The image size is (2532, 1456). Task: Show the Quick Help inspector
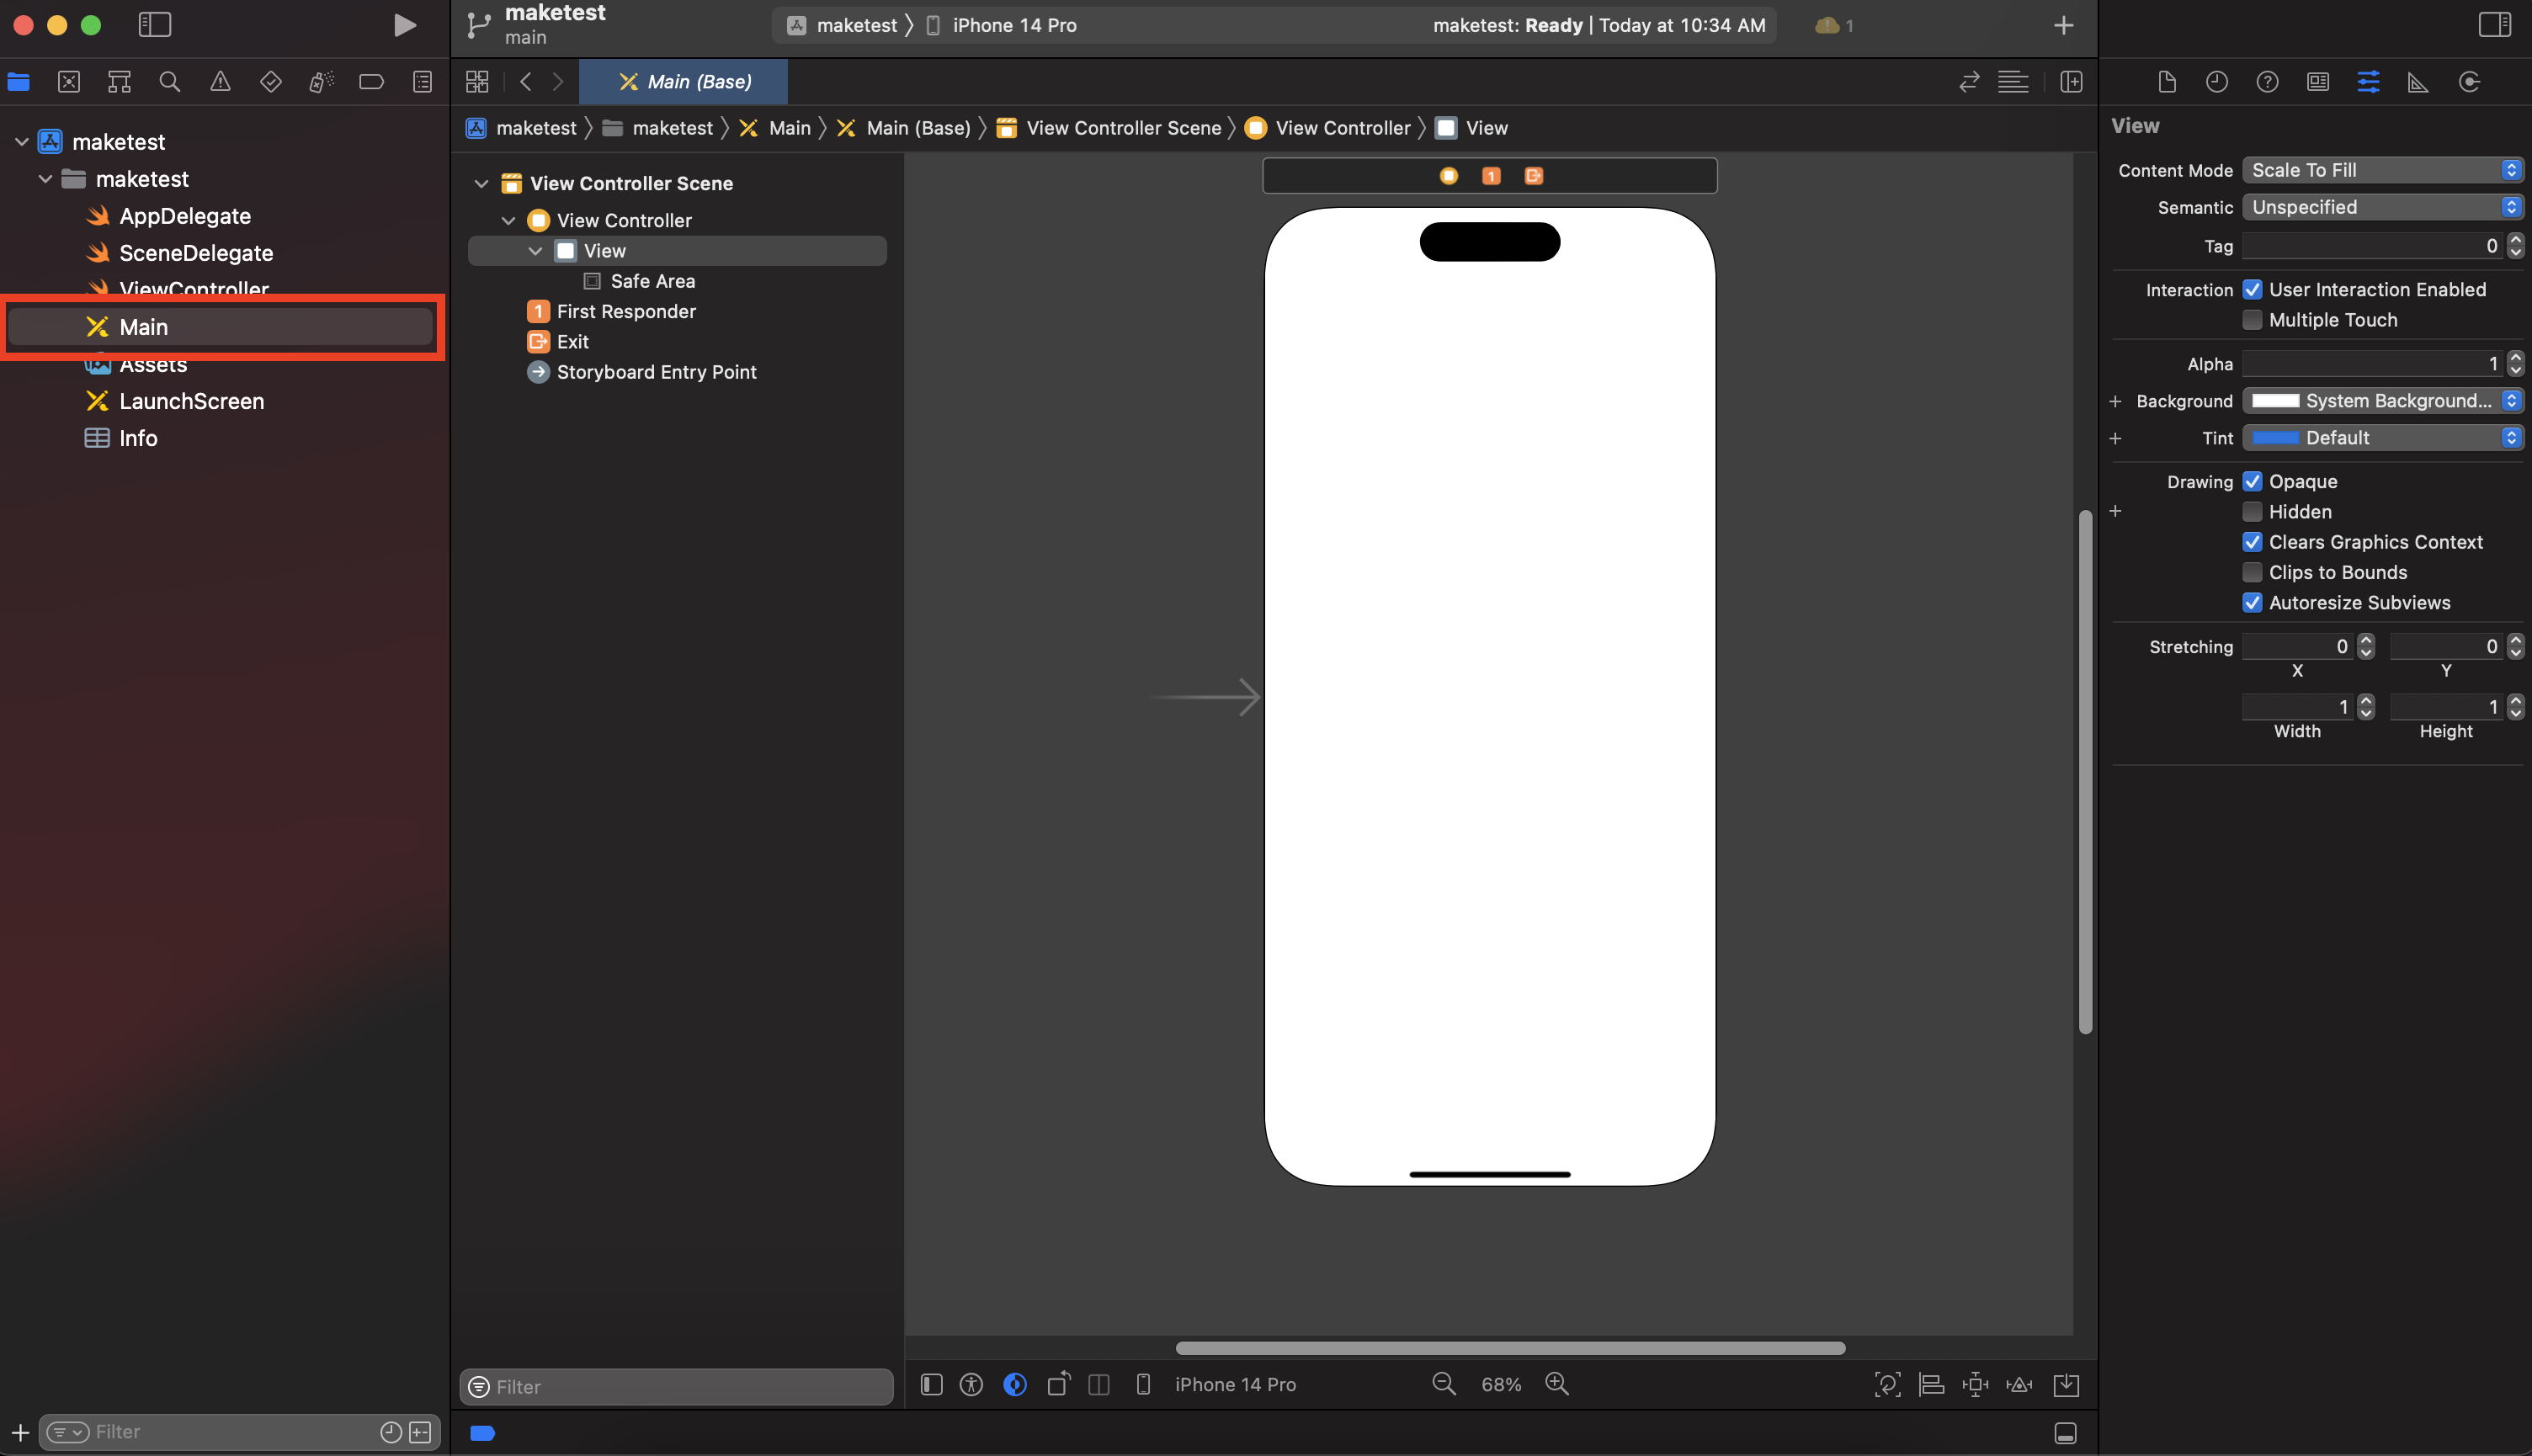pos(2267,82)
